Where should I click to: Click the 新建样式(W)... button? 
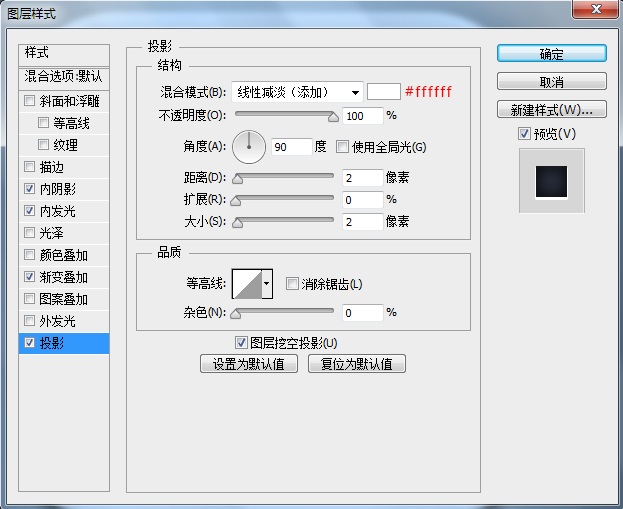(551, 109)
